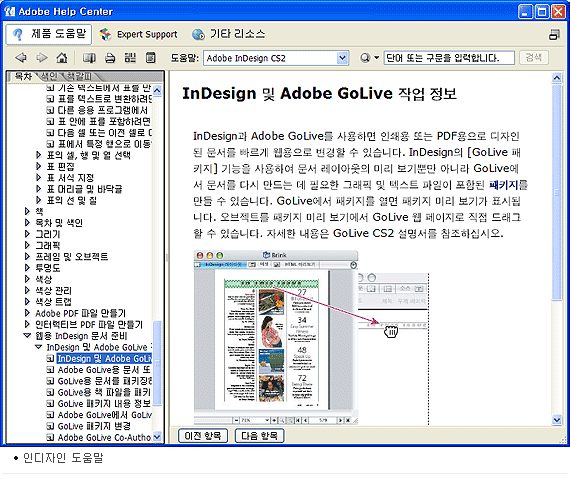Click the search phrase input field
Screen dimensions: 570x479
[x=449, y=58]
